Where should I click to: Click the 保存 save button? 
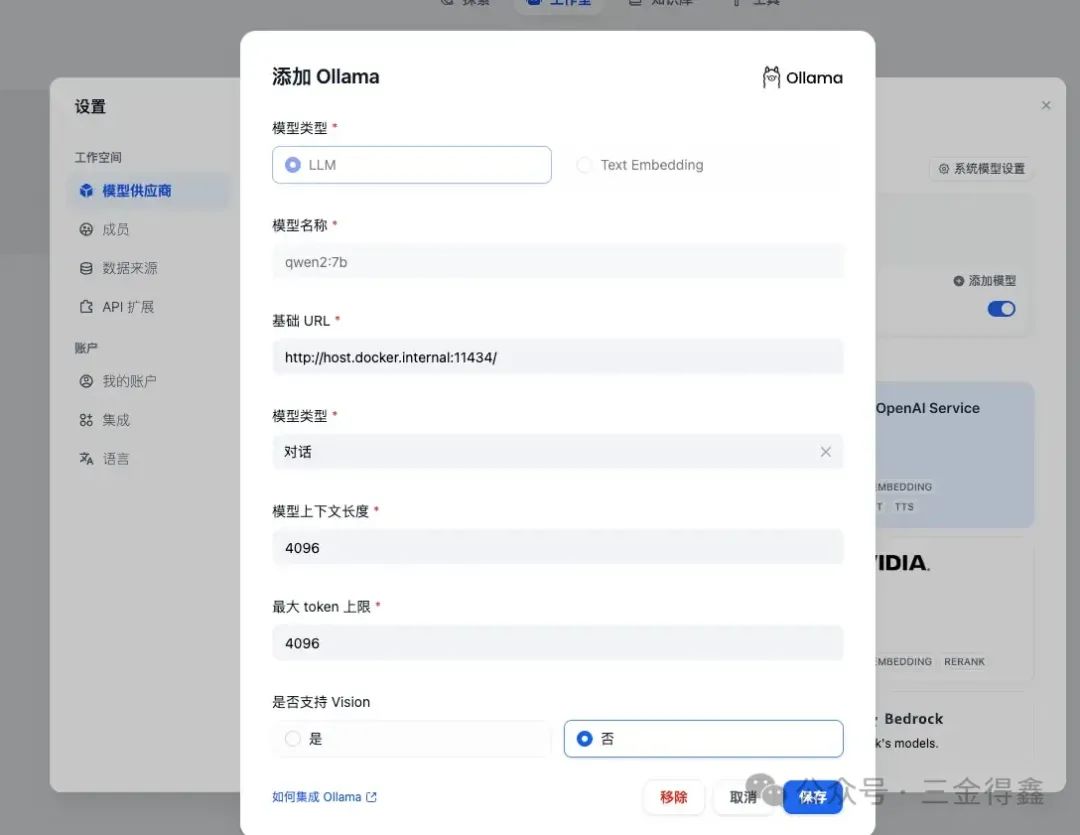[x=812, y=797]
